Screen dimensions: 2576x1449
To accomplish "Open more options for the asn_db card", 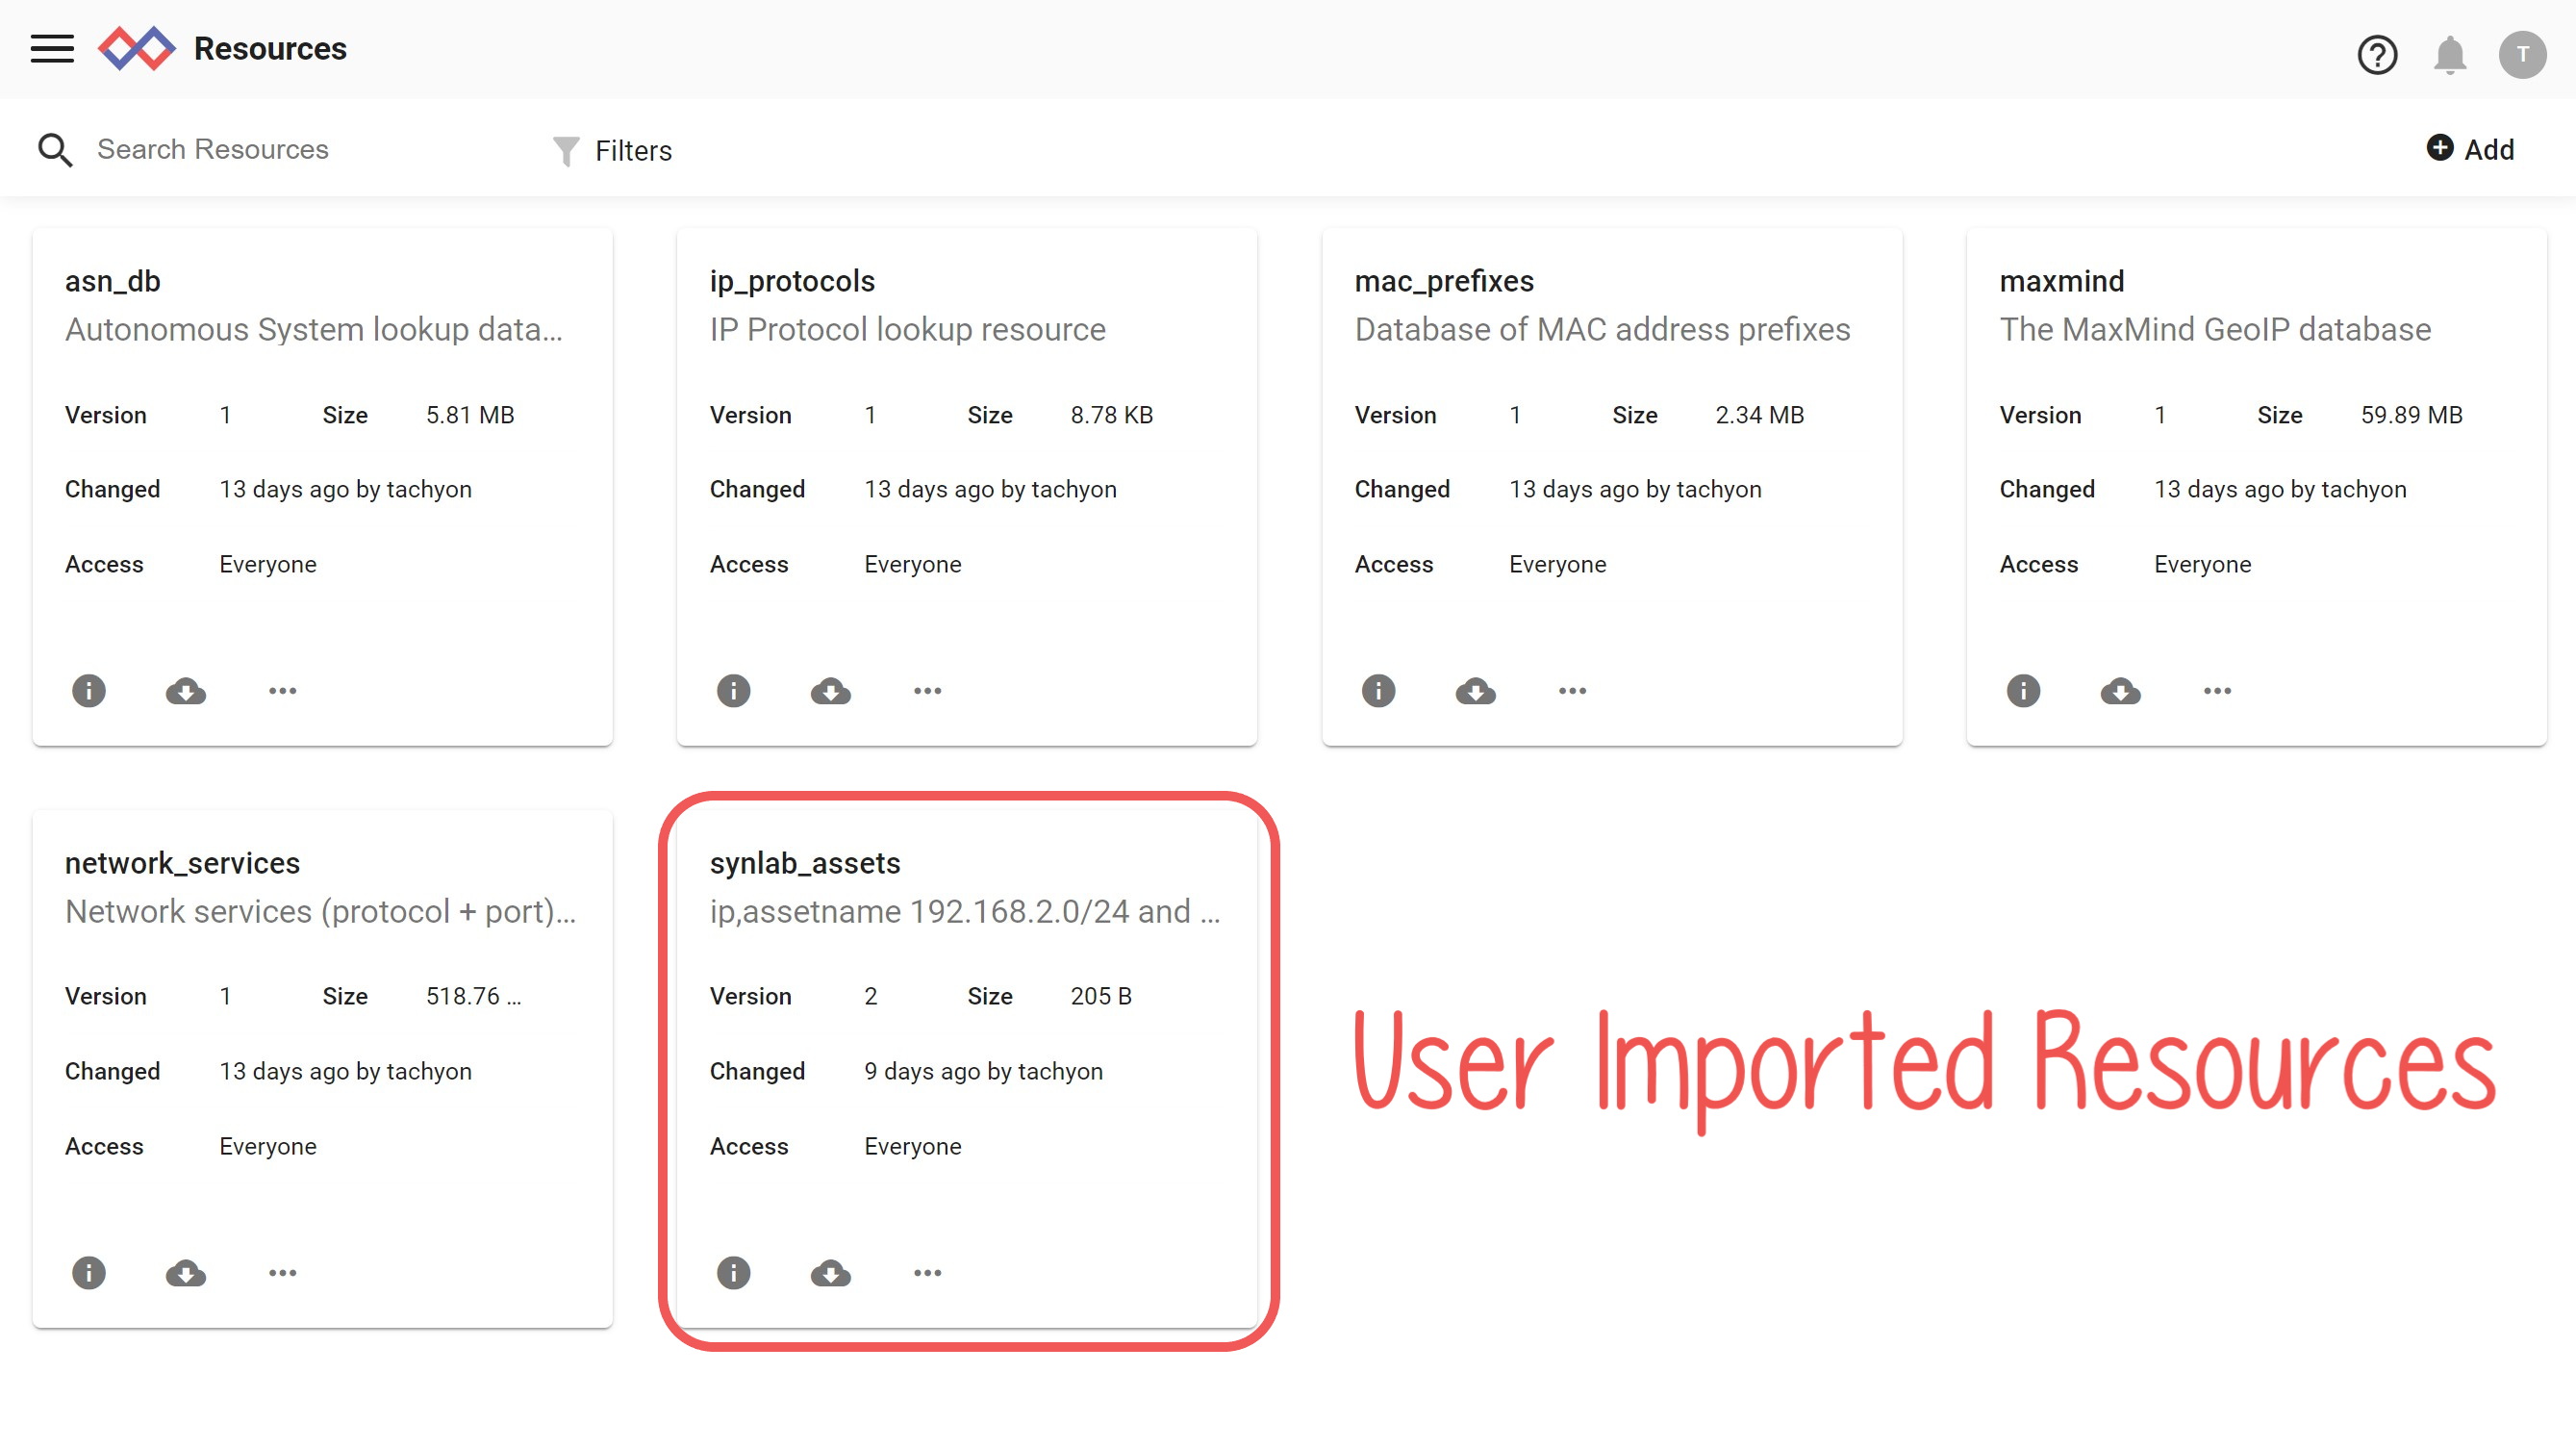I will click(283, 691).
